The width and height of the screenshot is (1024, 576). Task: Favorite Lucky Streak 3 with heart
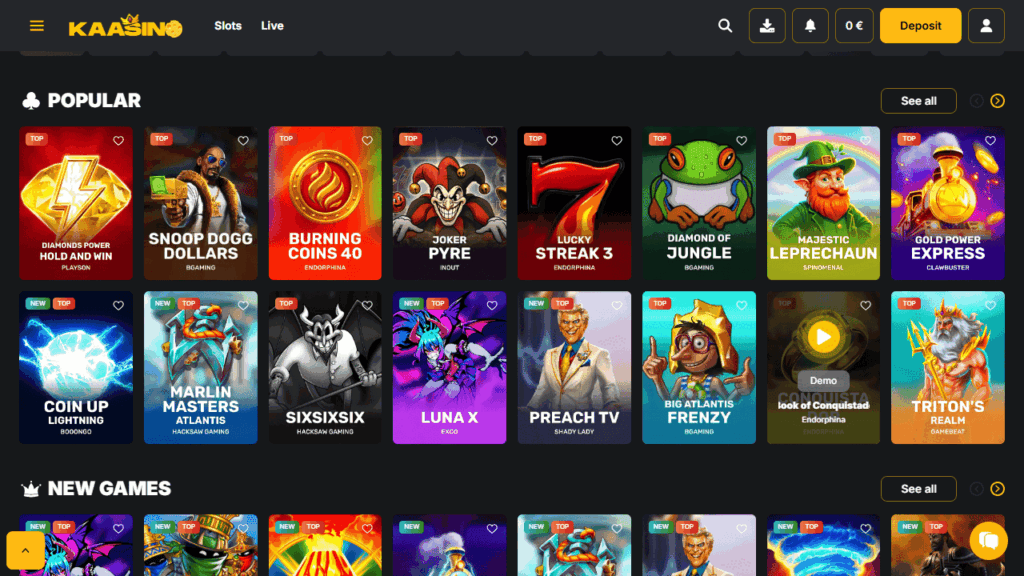[616, 140]
